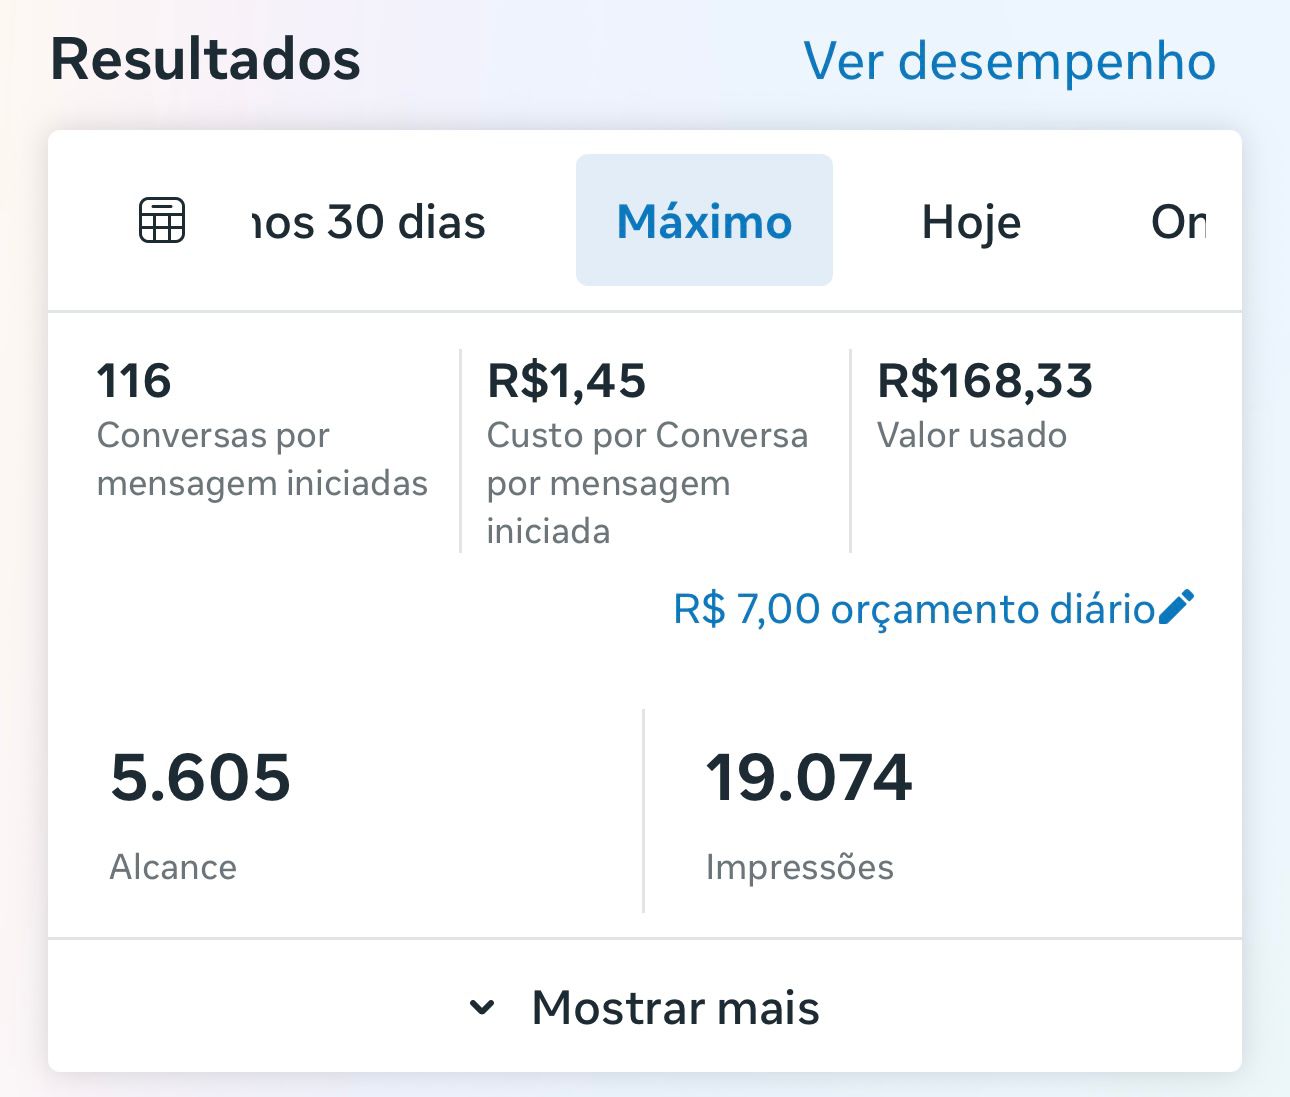Click the Conversas por mensagem iniciadas label
1290x1097 pixels.
(x=262, y=459)
